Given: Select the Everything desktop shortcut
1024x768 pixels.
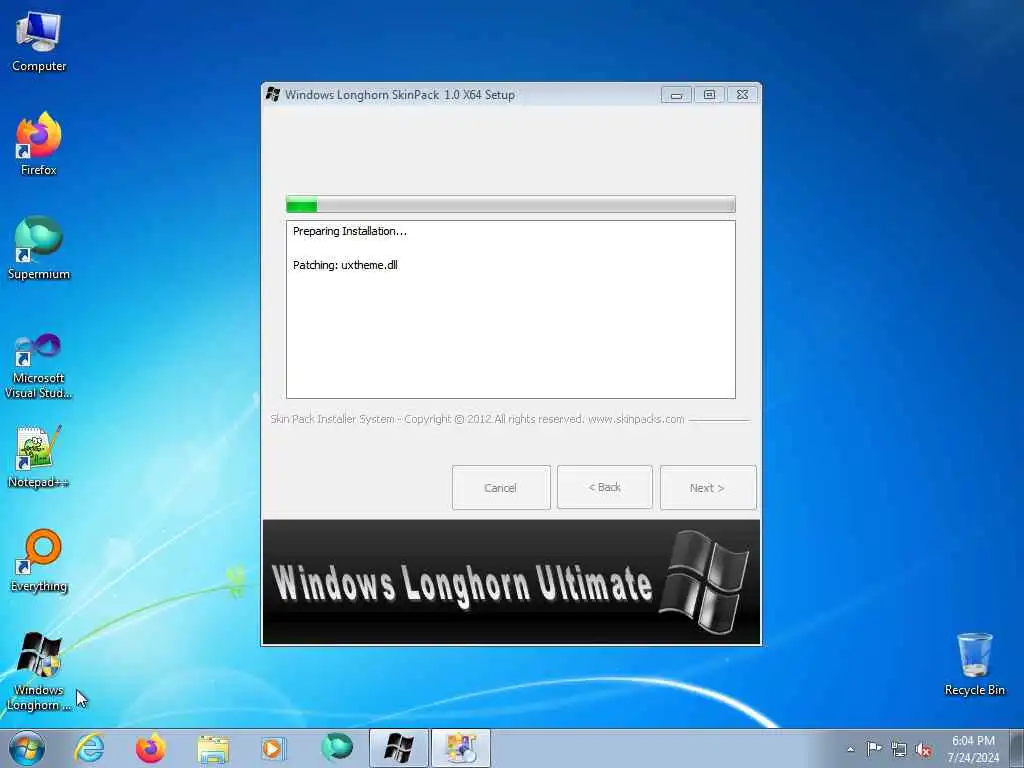Looking at the screenshot, I should point(39,560).
